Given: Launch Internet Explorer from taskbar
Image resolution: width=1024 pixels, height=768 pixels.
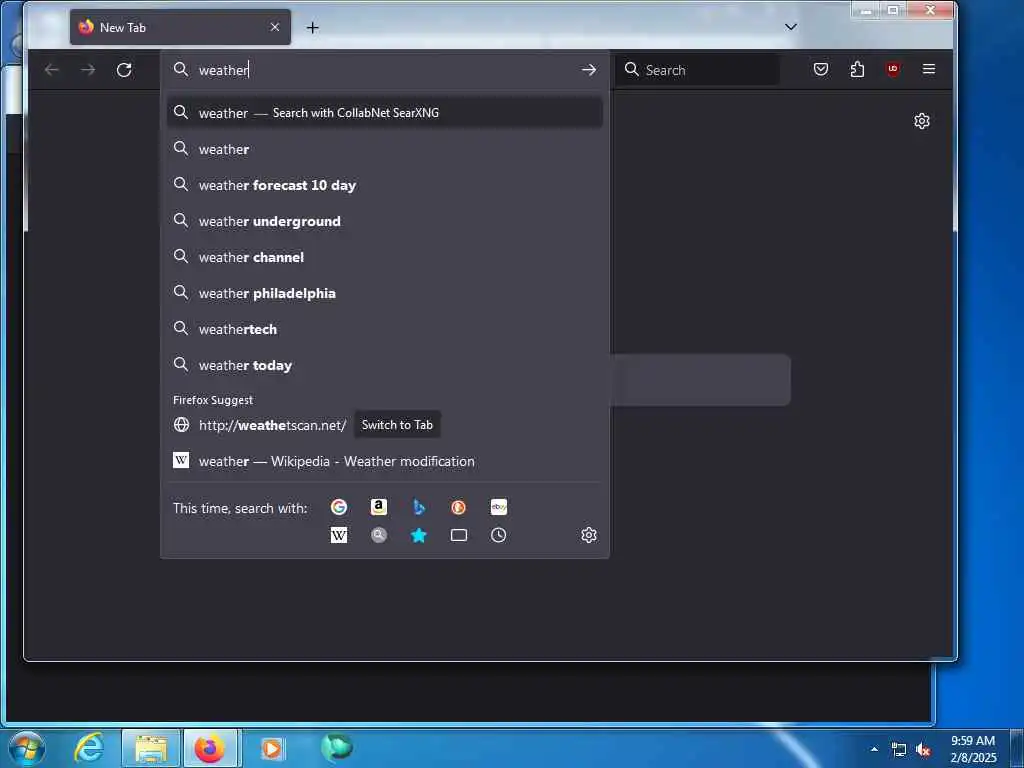Looking at the screenshot, I should 89,748.
